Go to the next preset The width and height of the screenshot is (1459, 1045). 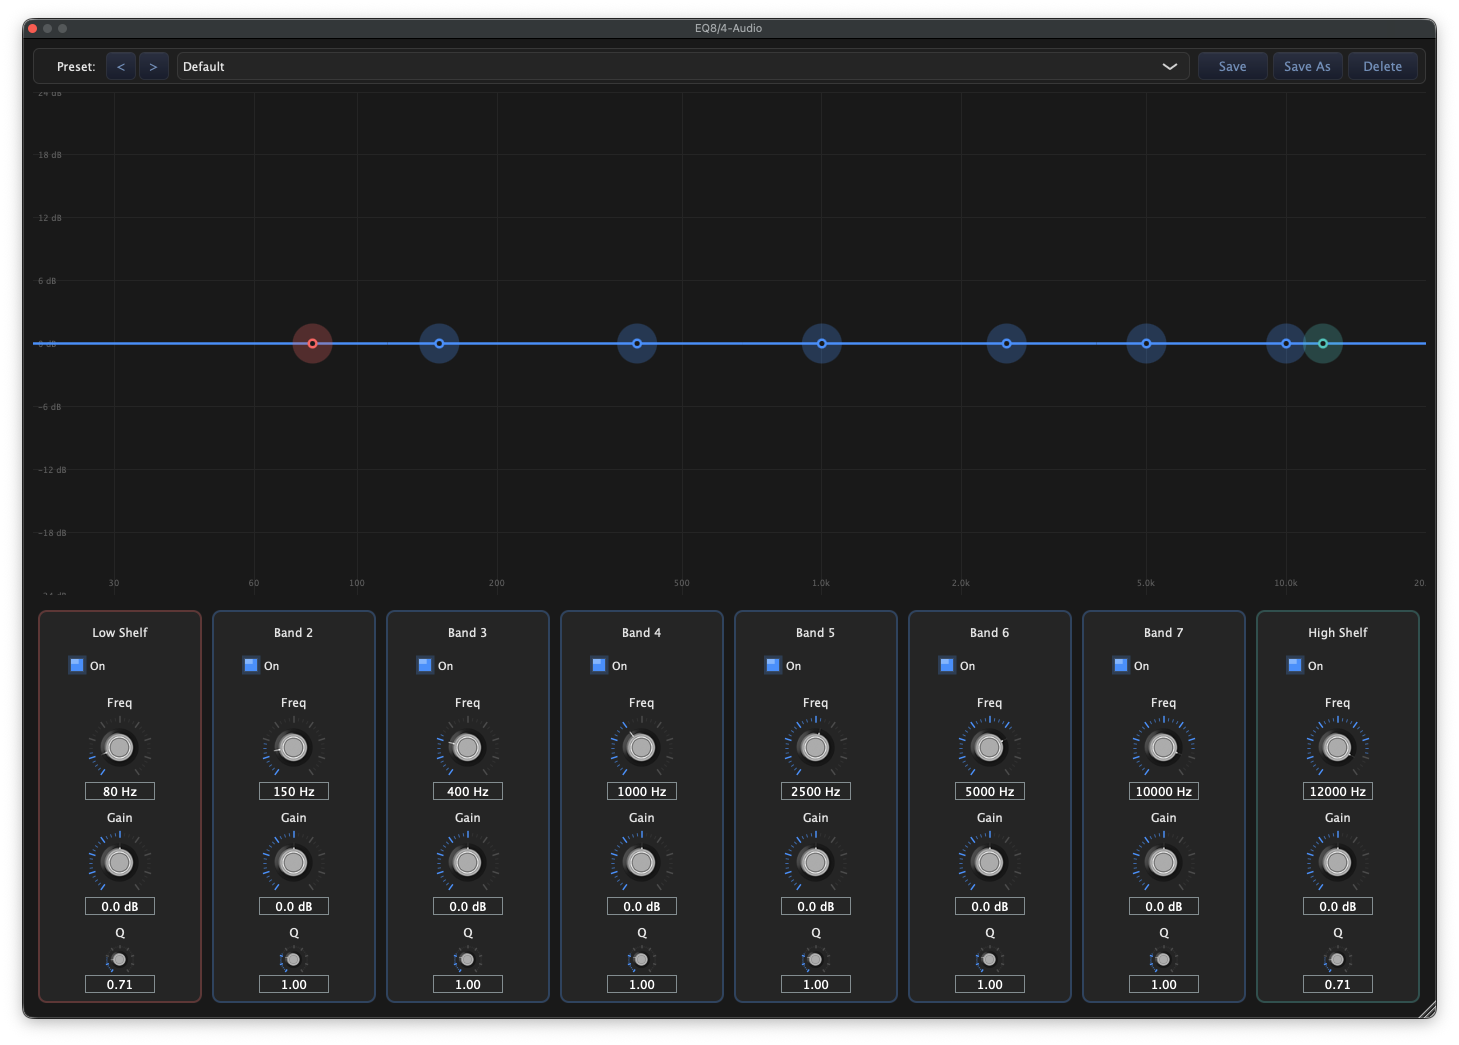click(x=153, y=66)
